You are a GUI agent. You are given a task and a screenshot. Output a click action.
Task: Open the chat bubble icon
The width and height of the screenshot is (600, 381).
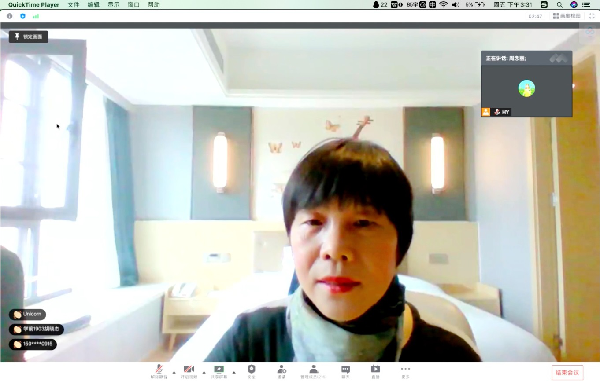[345, 371]
